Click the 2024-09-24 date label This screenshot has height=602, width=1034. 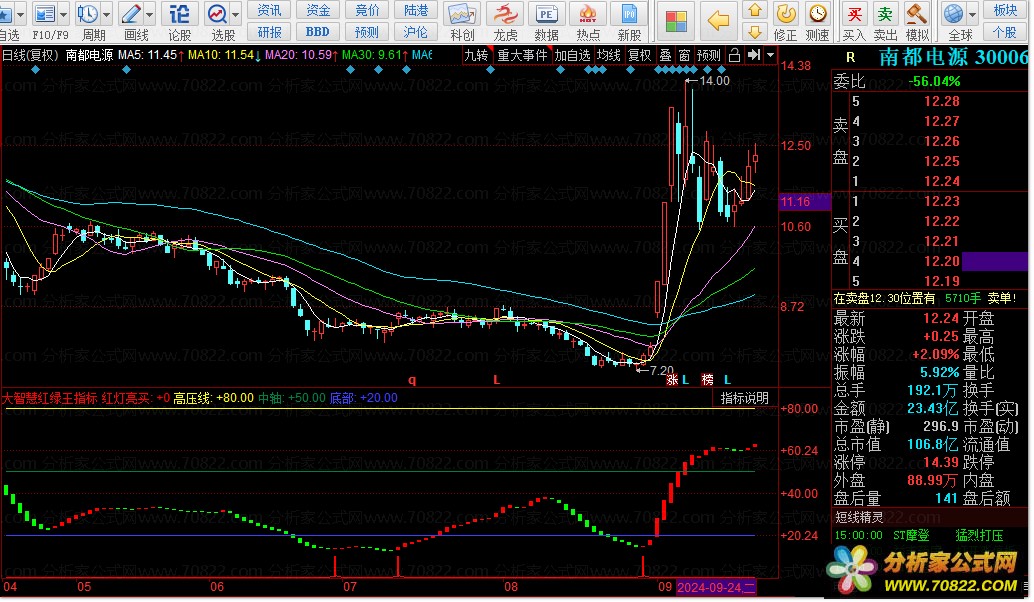(x=716, y=587)
